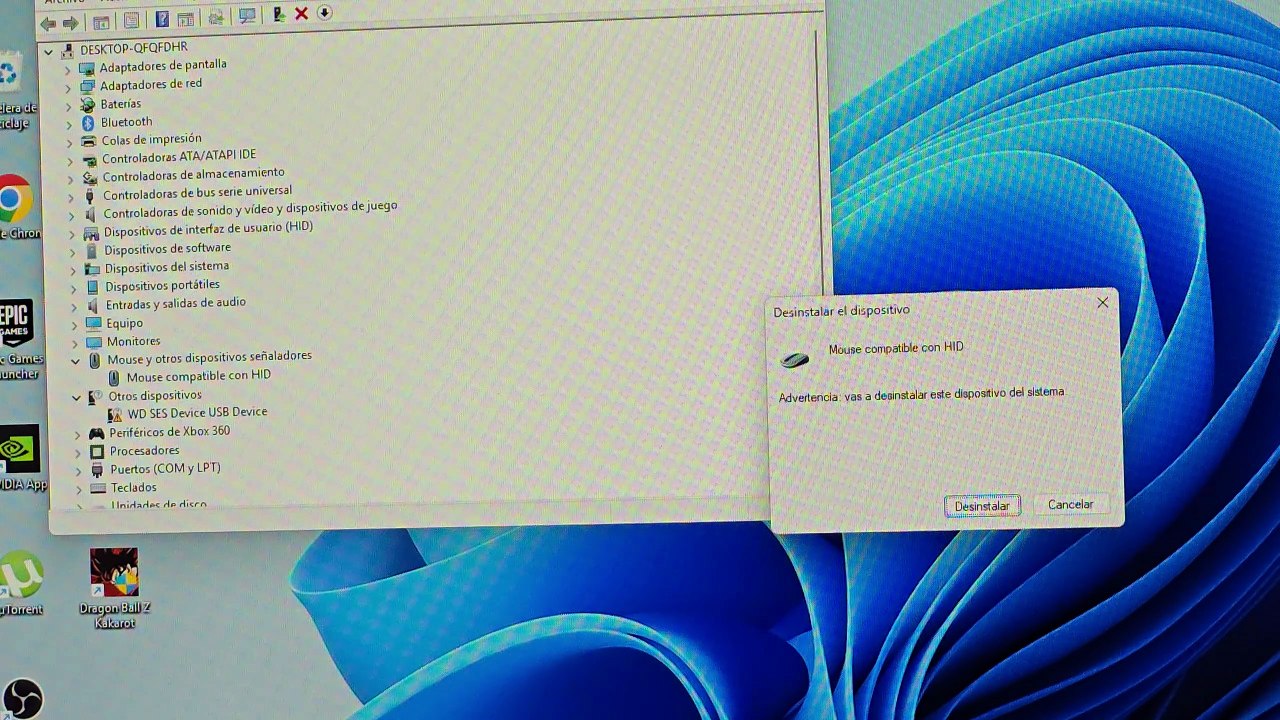Screen dimensions: 1280x720
Task: Expand the Controladoras ATA/ATAPI IDE node
Action: tap(70, 161)
